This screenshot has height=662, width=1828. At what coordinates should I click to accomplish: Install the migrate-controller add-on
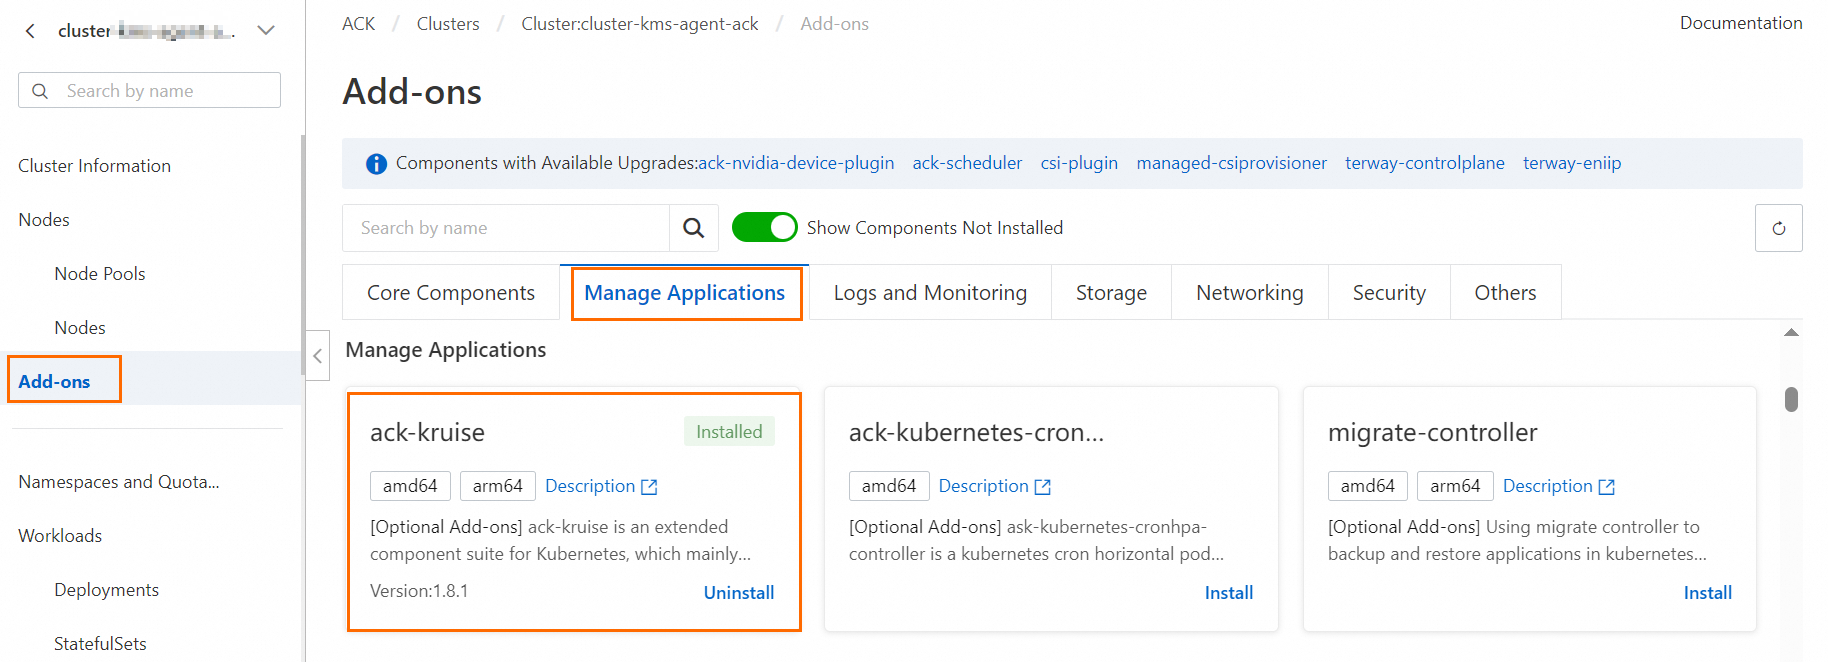(1707, 593)
